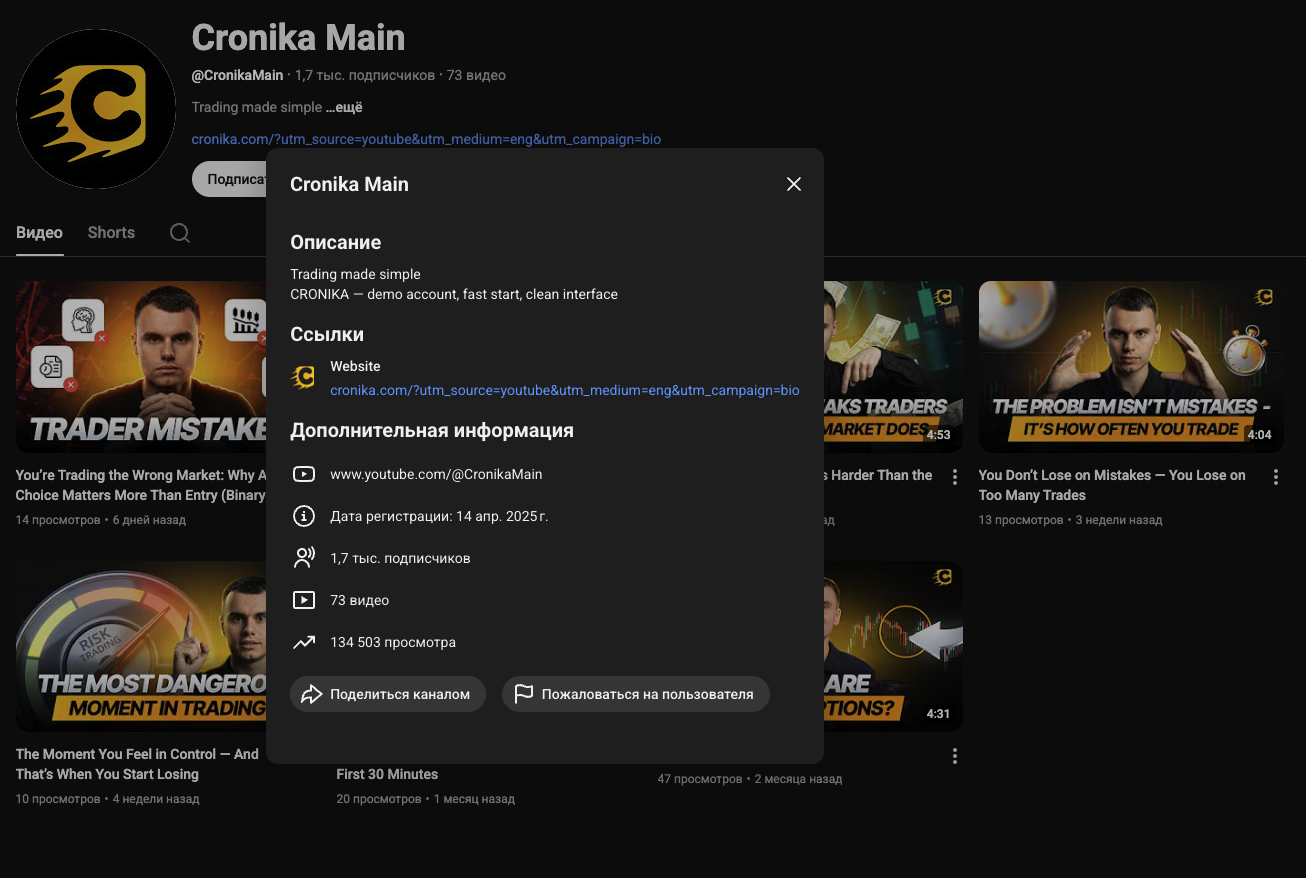1306x878 pixels.
Task: Click the trending arrow views icon
Action: click(x=303, y=642)
